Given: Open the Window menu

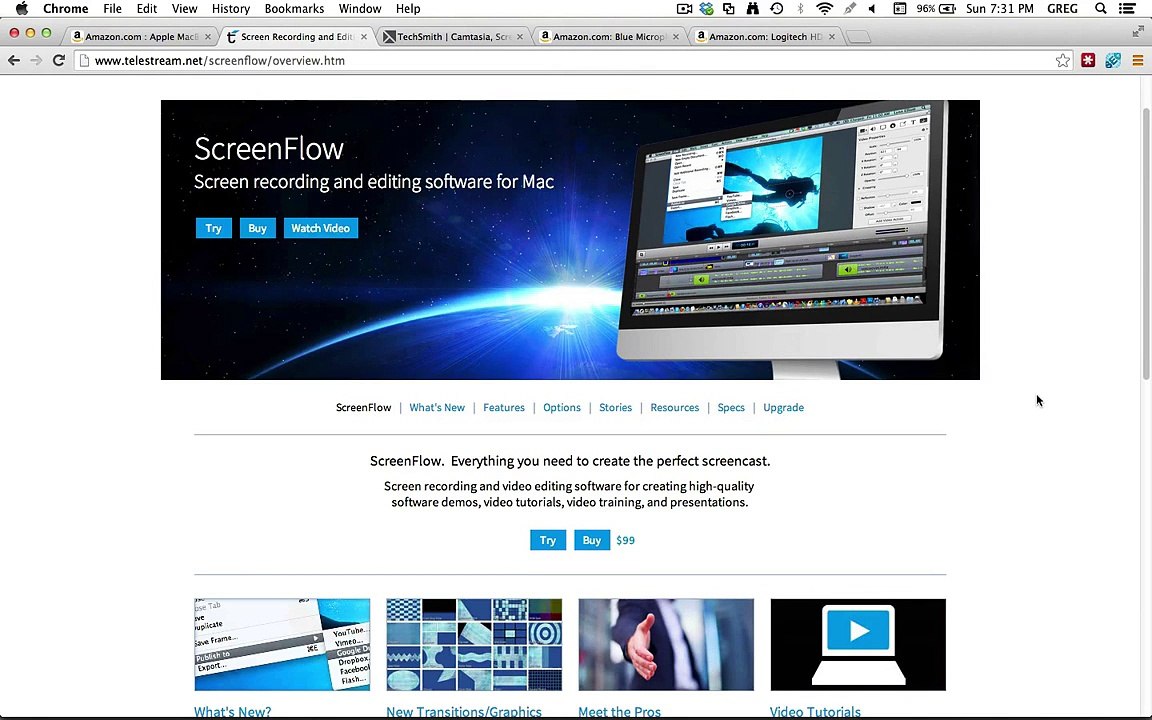Looking at the screenshot, I should 360,9.
